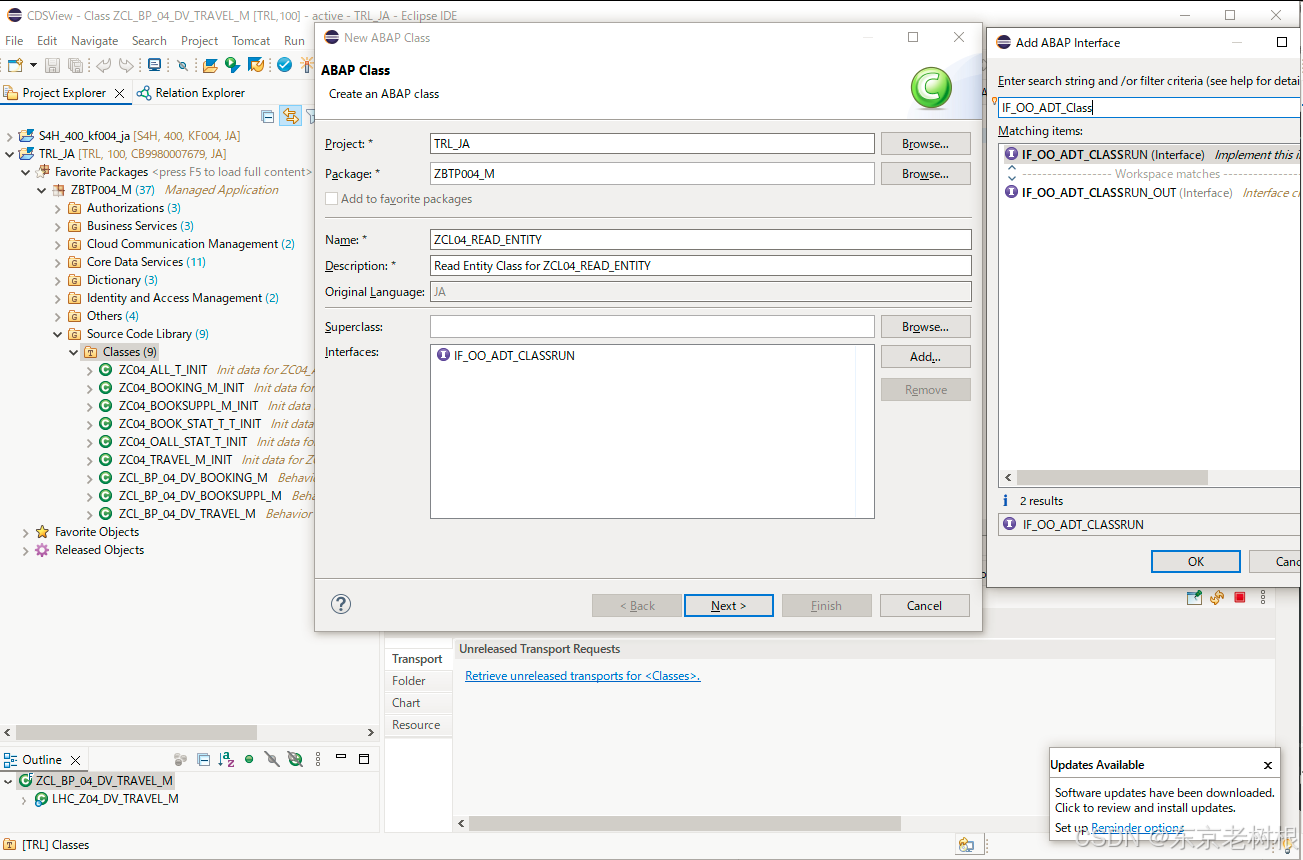Expand LHC_Z04_DV_TRAVEL_M in Outline
The width and height of the screenshot is (1303, 860).
[26, 800]
